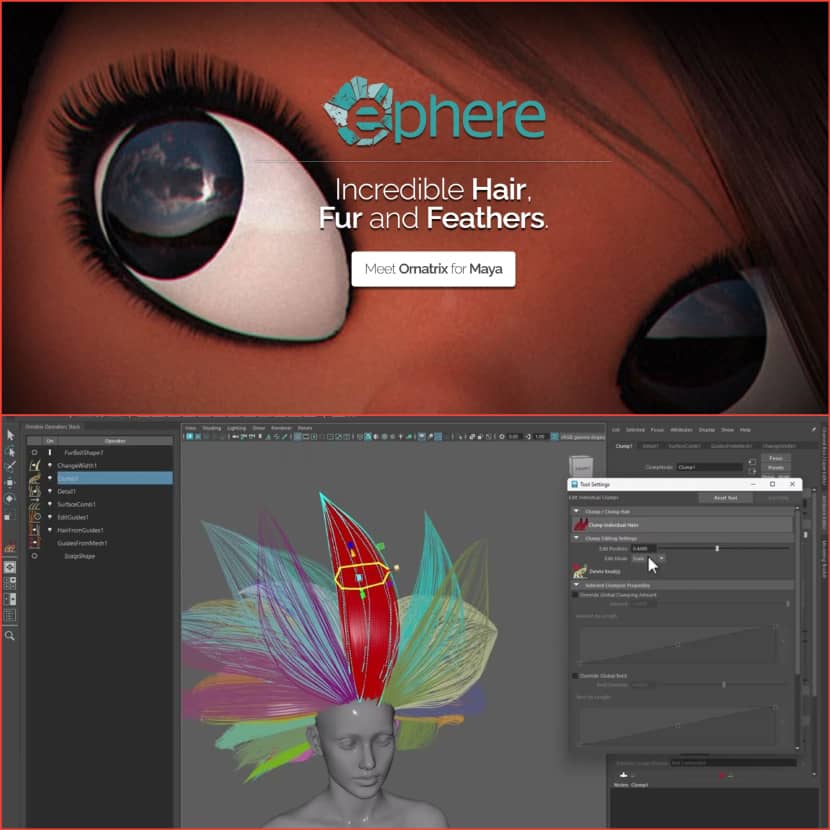Open the Attribute Editor Attributes menu
Screen dimensions: 830x830
tap(681, 430)
